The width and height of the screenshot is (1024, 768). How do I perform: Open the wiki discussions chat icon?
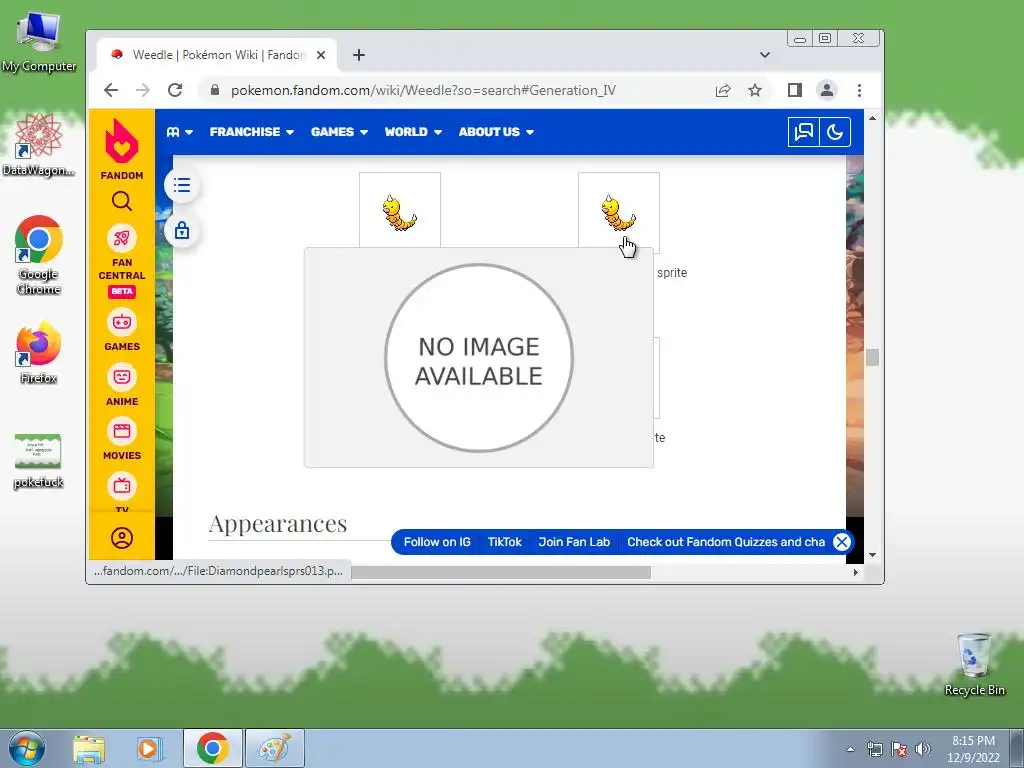[x=803, y=132]
